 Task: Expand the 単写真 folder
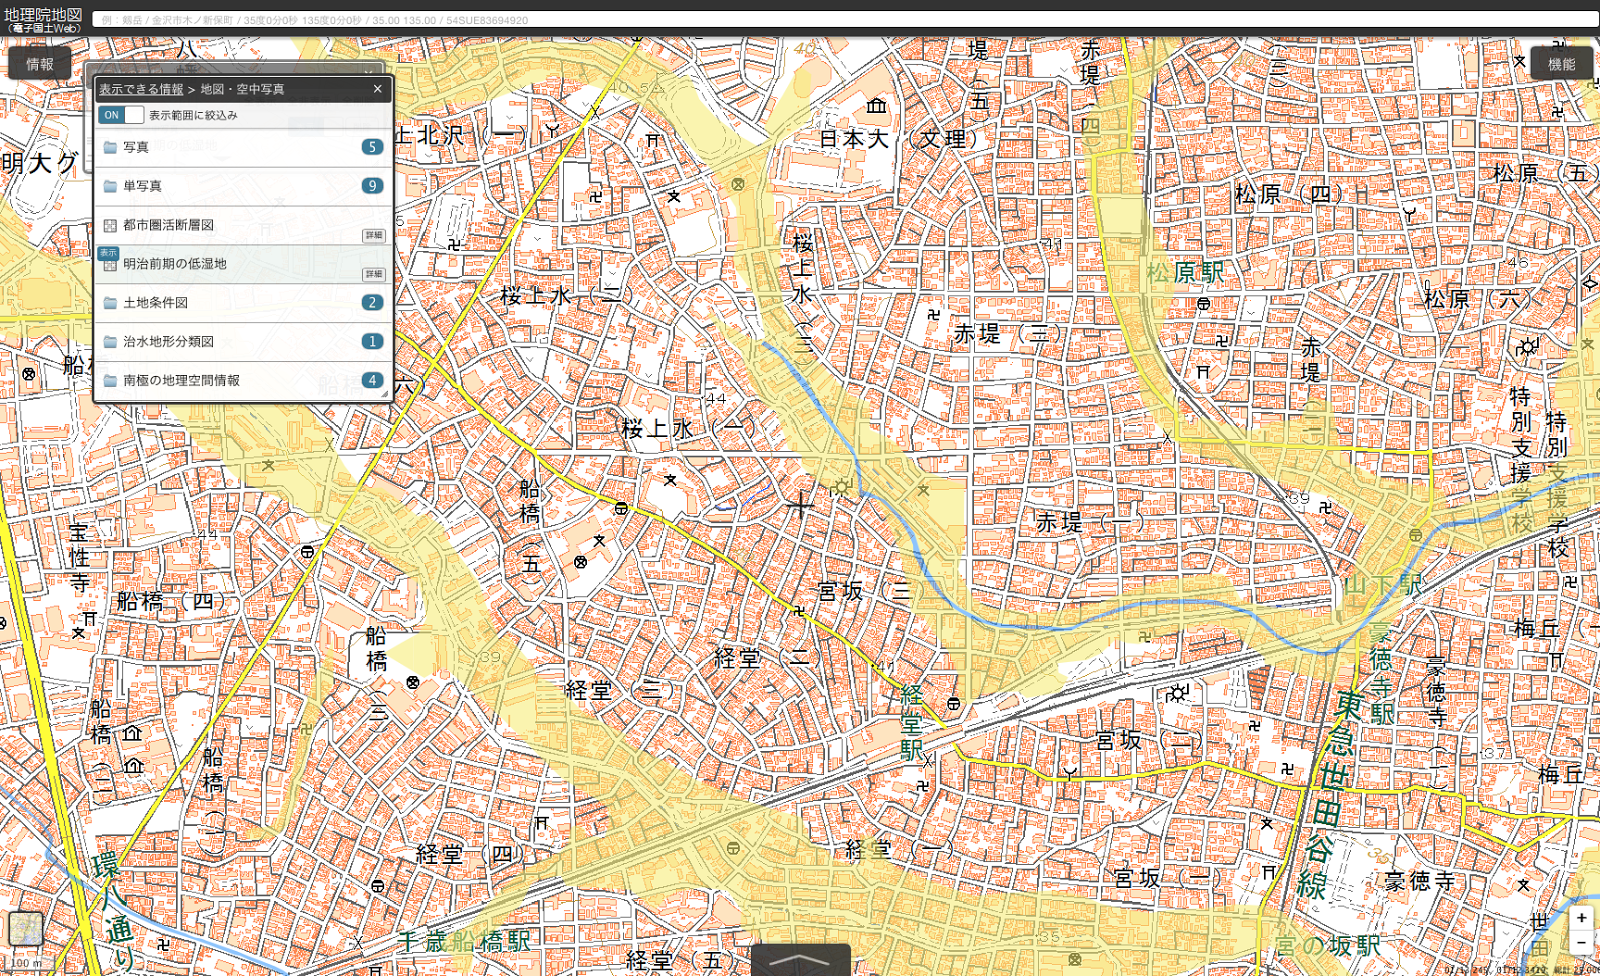click(142, 186)
